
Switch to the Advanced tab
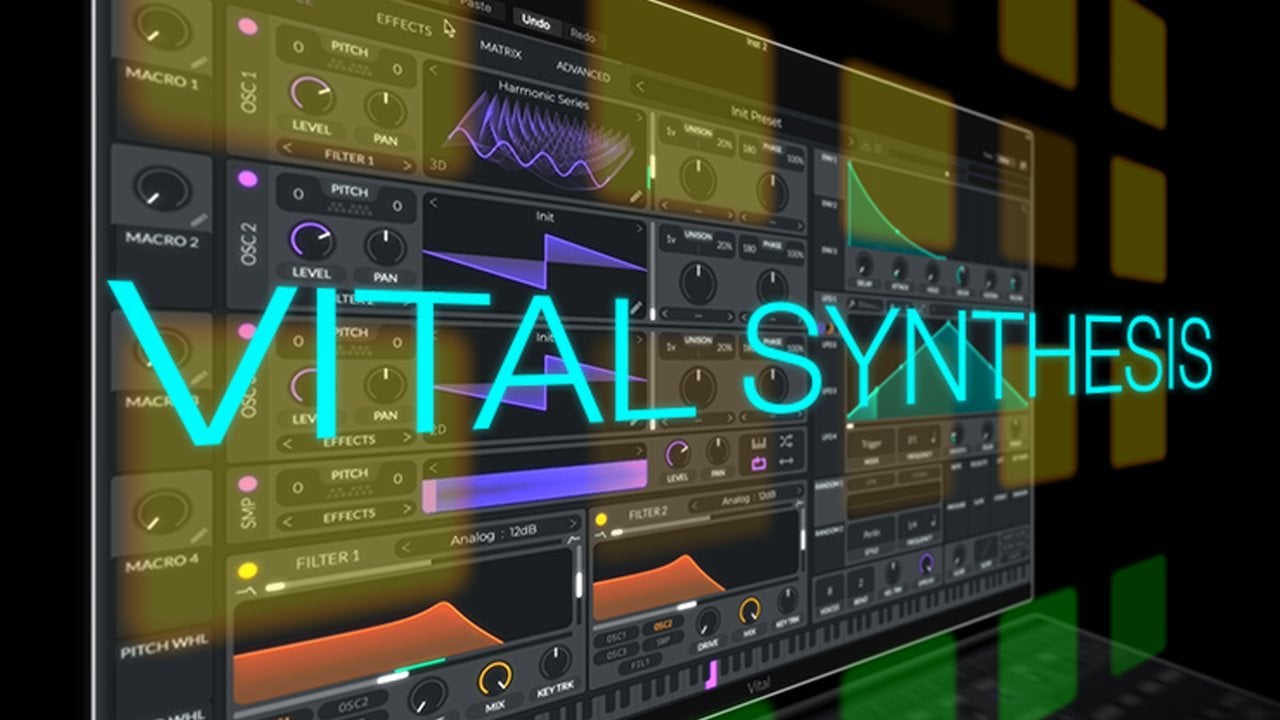coord(582,71)
